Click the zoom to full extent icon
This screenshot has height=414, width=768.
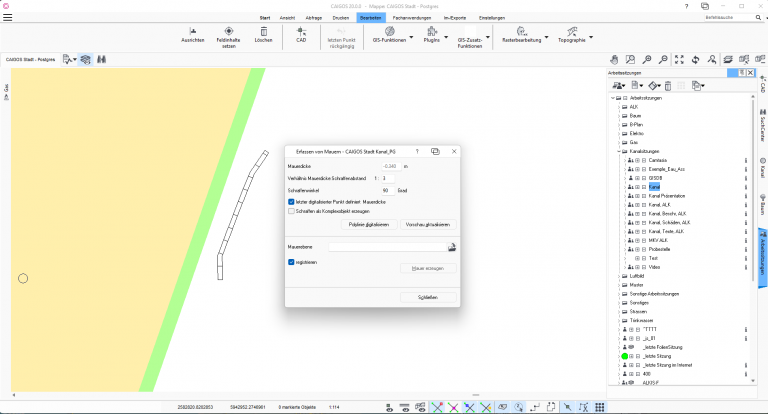(679, 60)
